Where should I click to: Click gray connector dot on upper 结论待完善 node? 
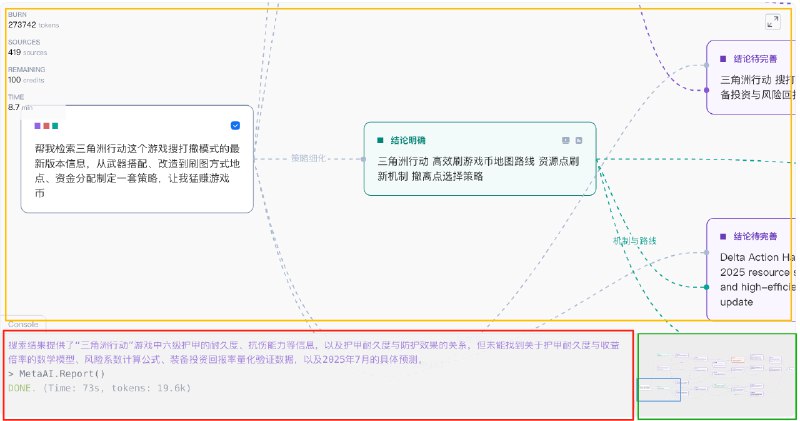[x=707, y=65]
